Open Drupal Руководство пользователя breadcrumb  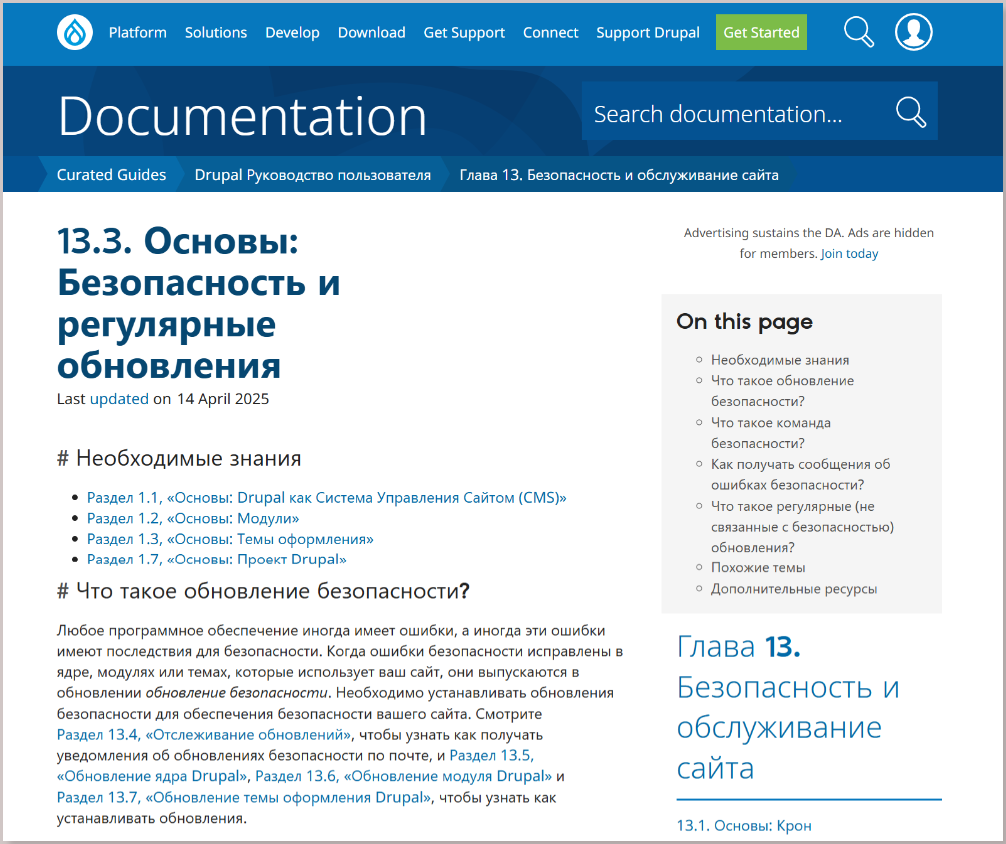click(312, 175)
